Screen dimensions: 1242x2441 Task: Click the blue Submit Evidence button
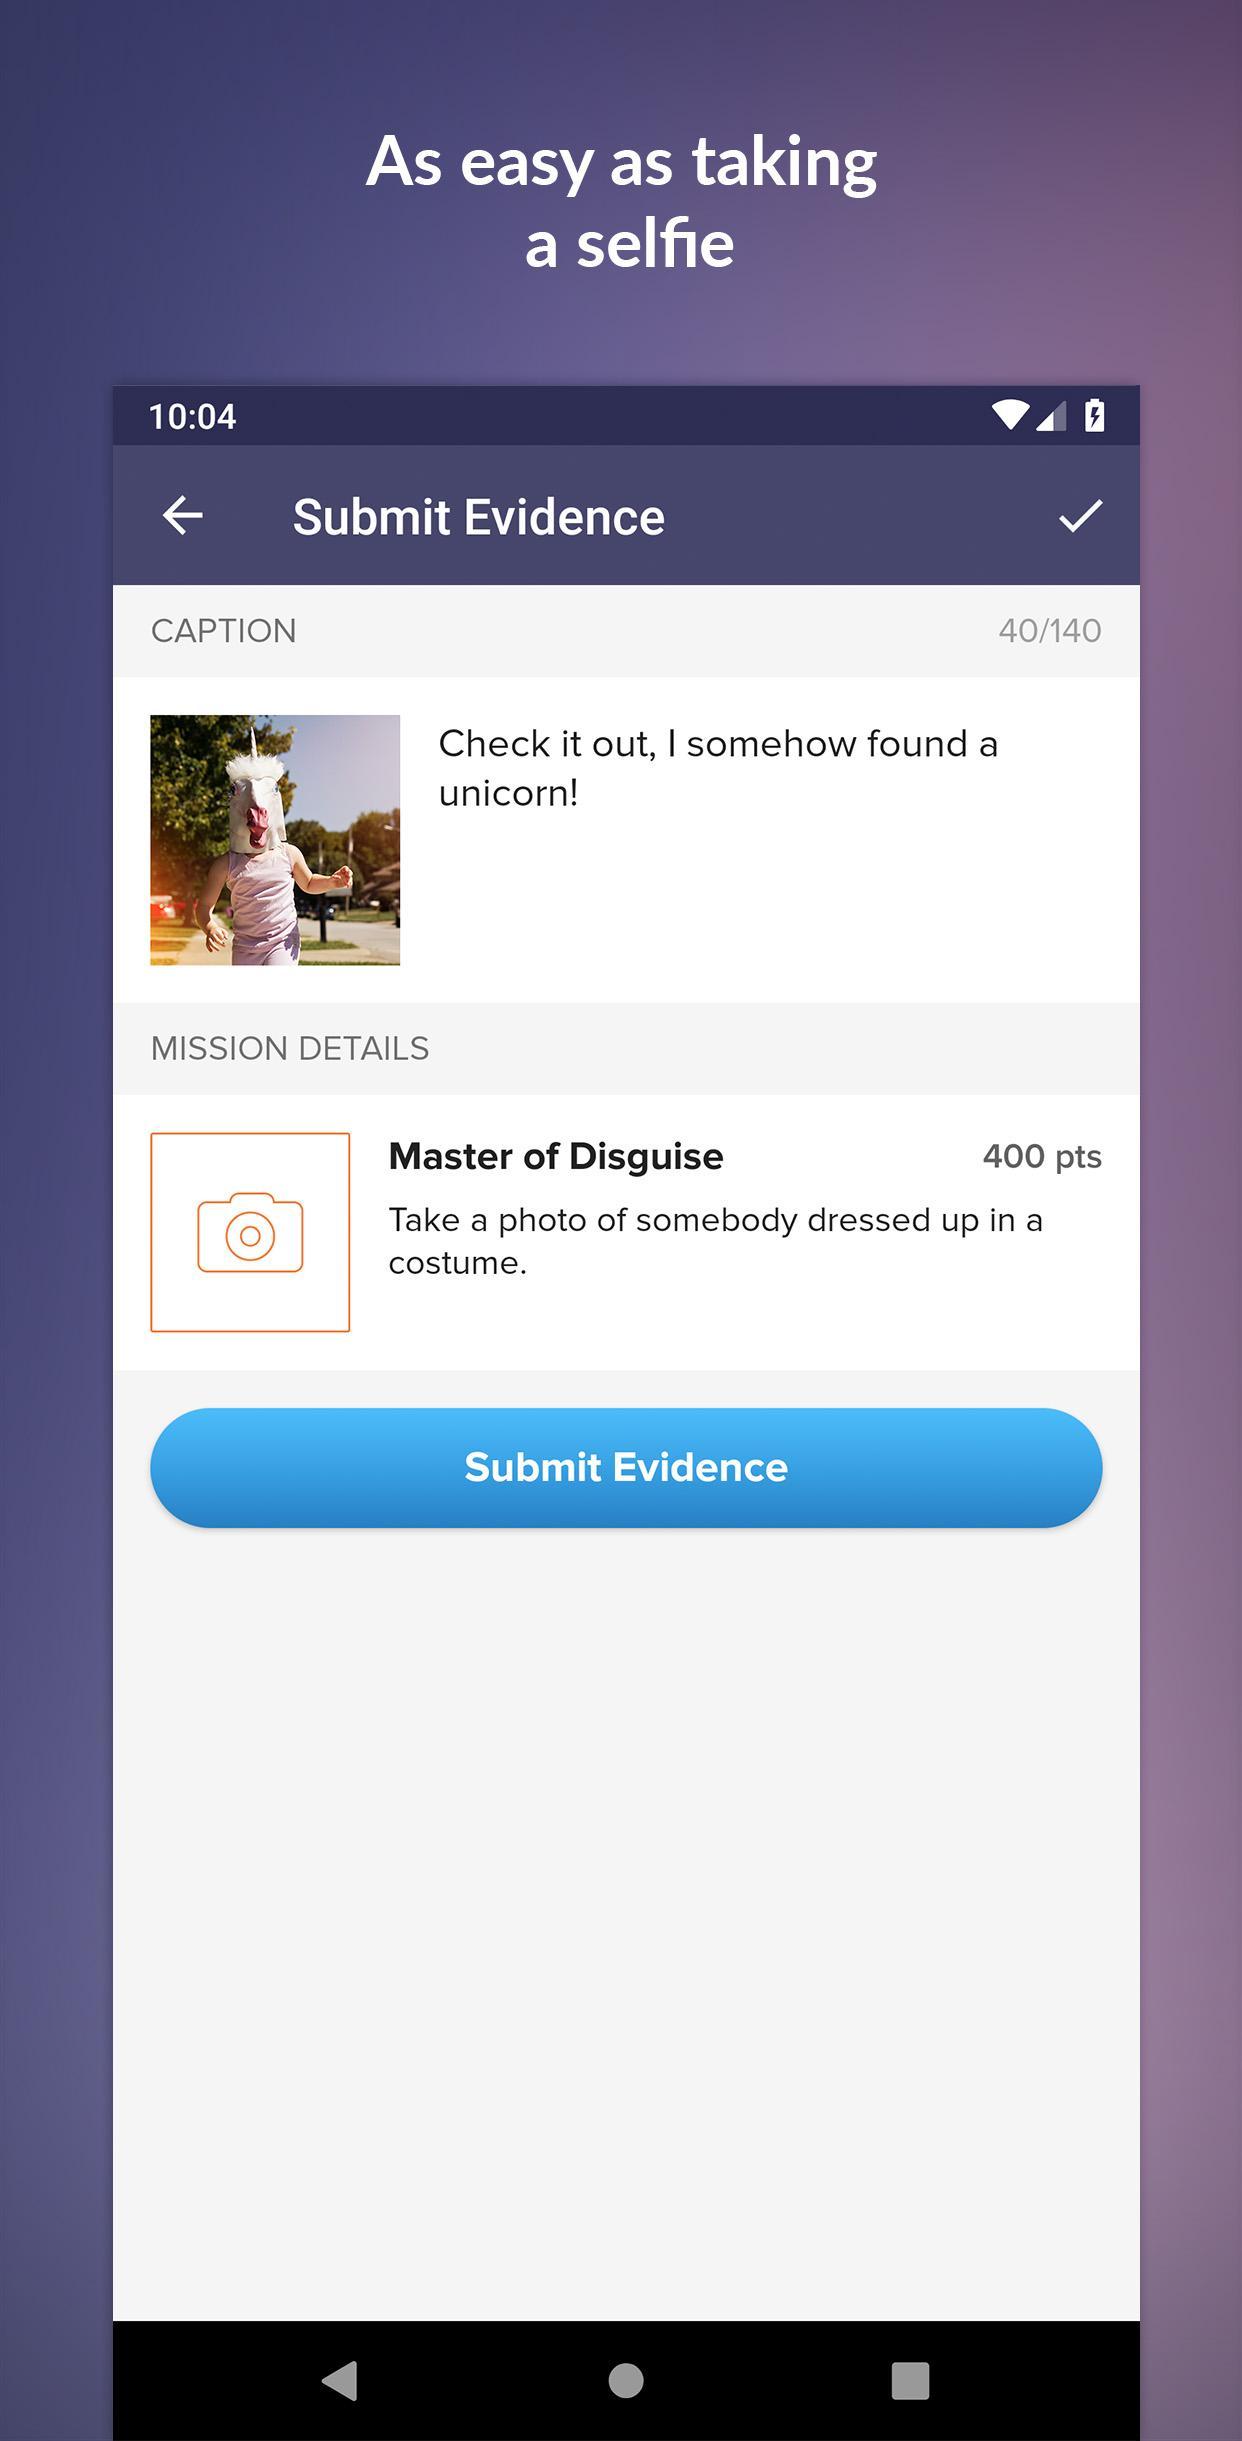click(626, 1467)
